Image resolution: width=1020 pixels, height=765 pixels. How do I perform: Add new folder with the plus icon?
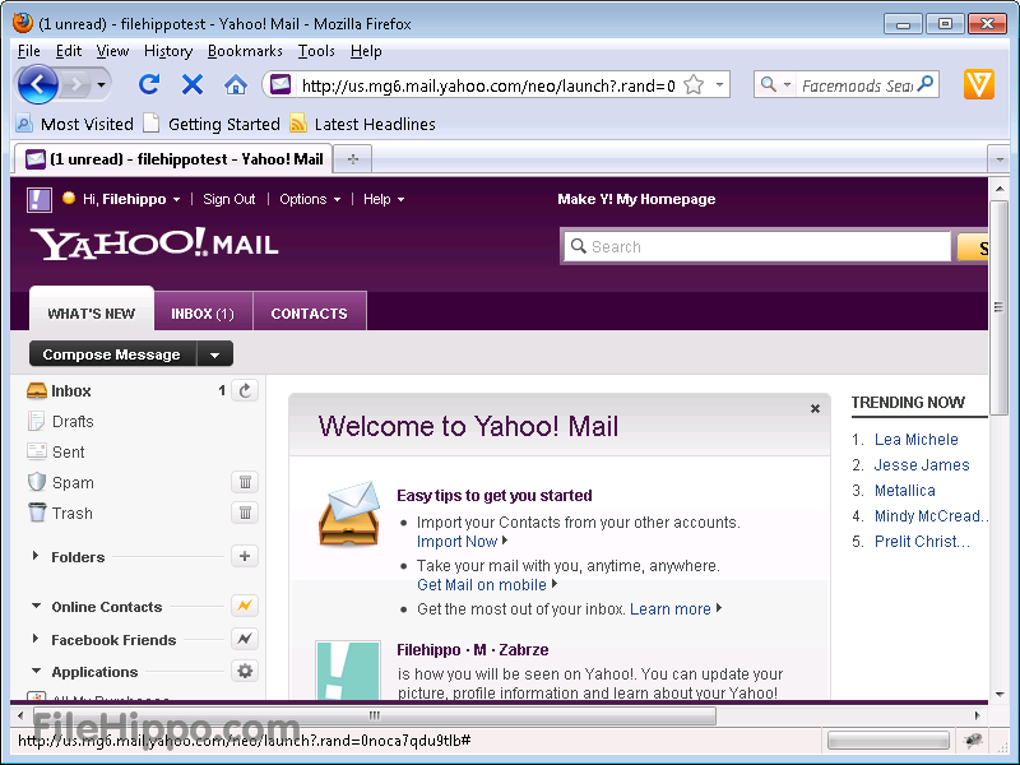pos(244,557)
